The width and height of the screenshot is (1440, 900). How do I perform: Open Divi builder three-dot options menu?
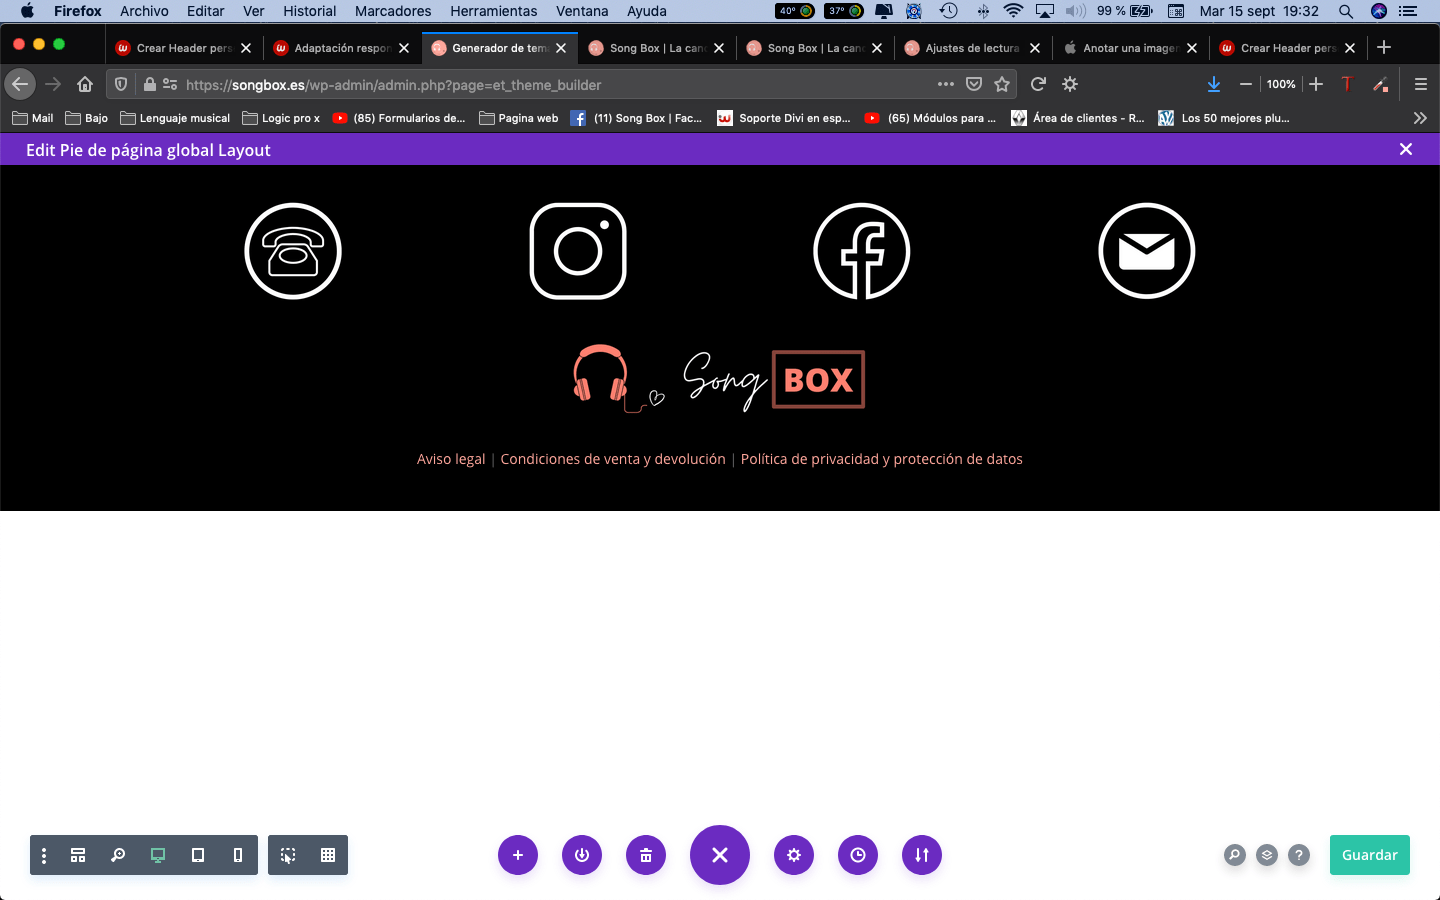[x=44, y=855]
